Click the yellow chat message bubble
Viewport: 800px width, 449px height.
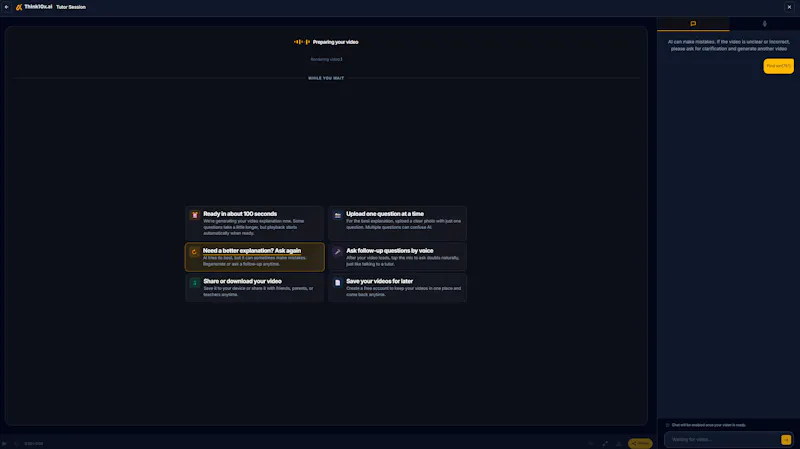coord(778,66)
